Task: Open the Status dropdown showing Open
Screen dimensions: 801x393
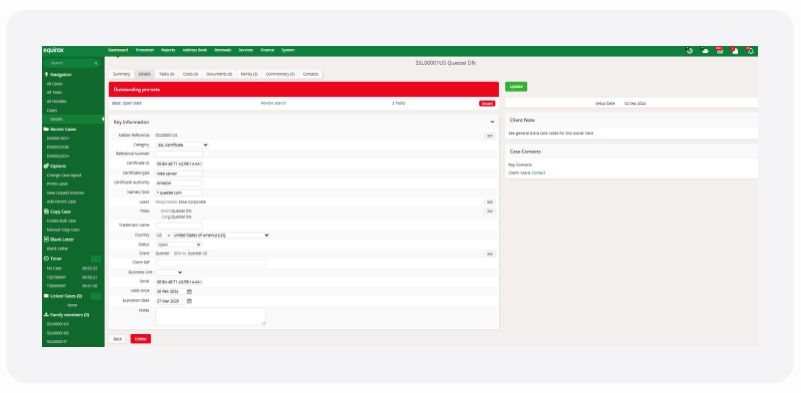Action: [178, 245]
